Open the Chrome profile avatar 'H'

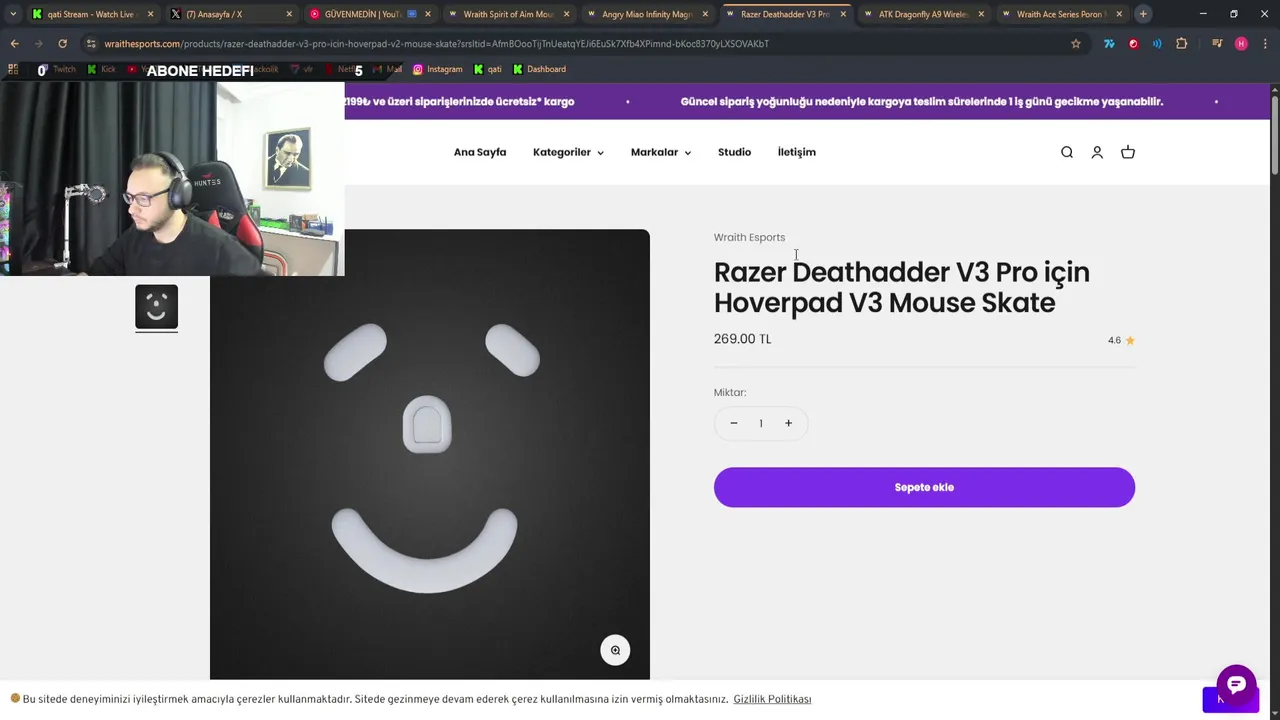pos(1241,44)
